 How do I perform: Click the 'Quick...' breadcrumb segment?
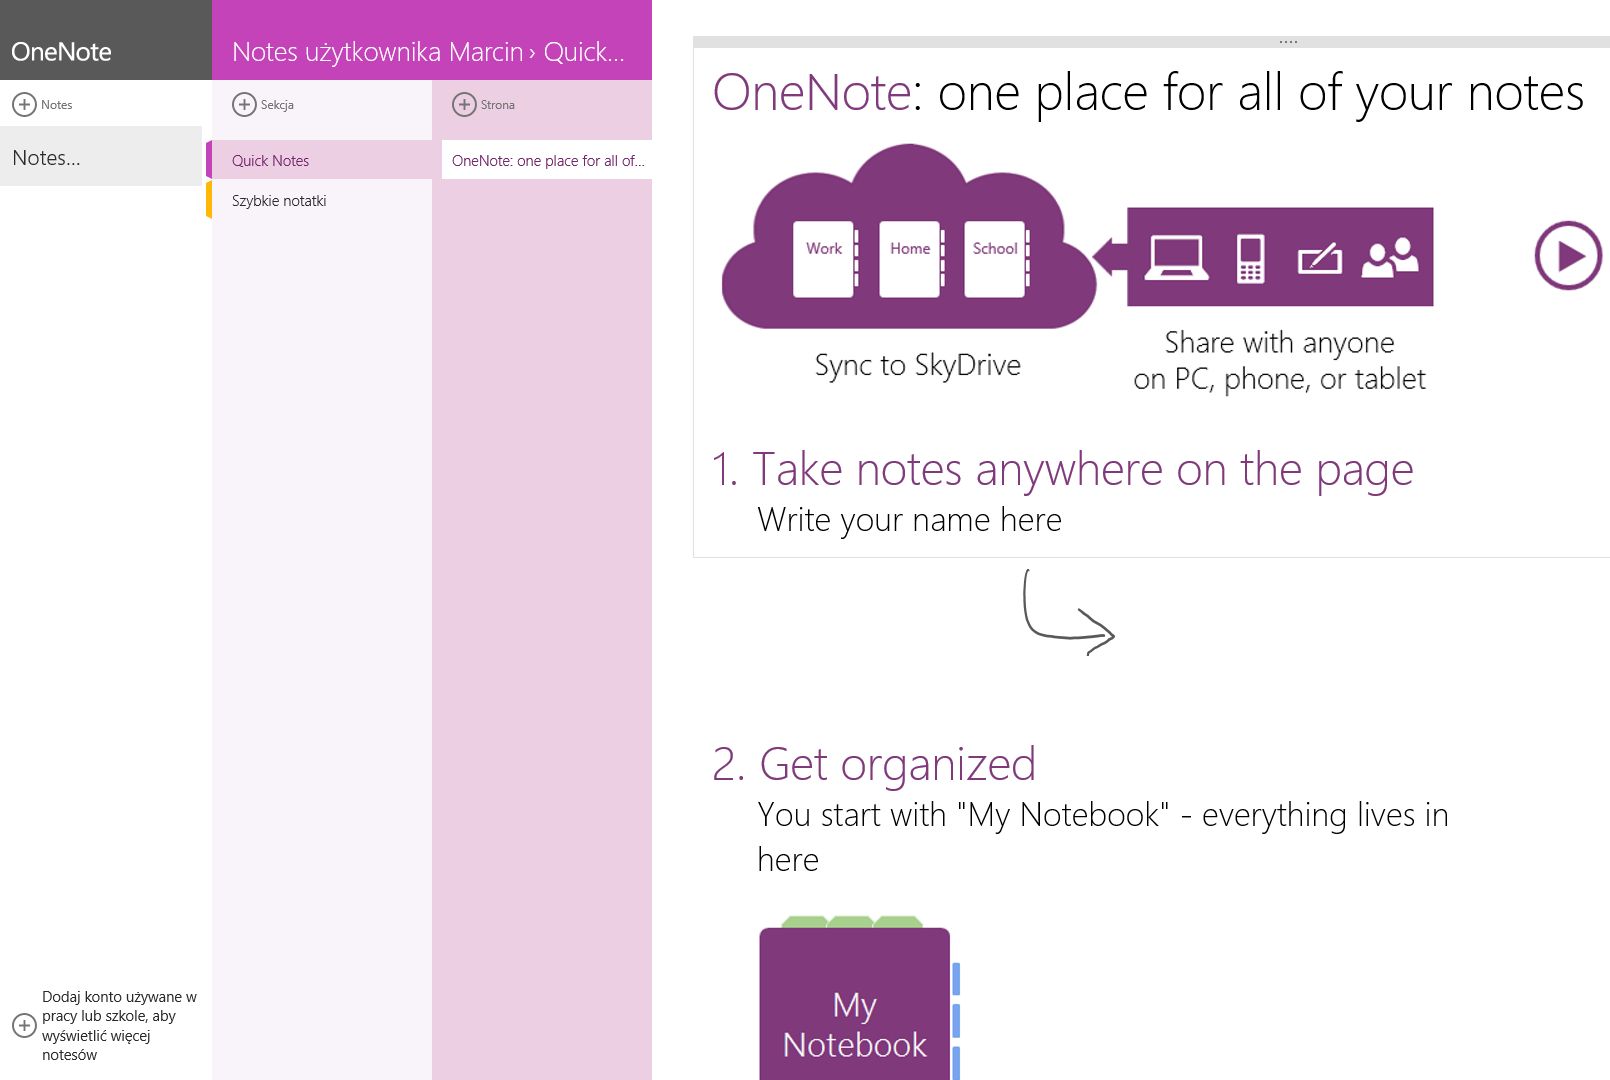point(584,52)
